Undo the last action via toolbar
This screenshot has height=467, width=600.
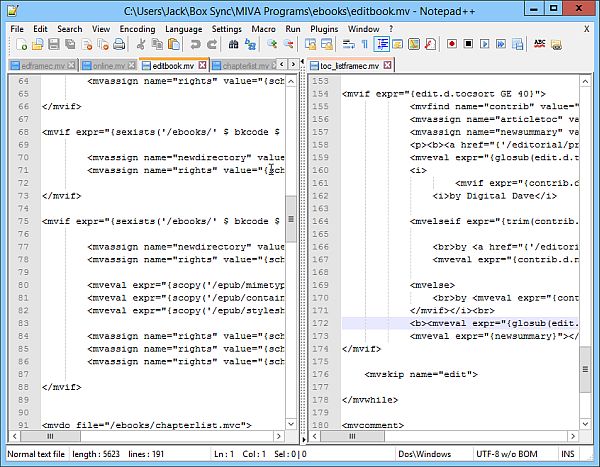pyautogui.click(x=195, y=44)
